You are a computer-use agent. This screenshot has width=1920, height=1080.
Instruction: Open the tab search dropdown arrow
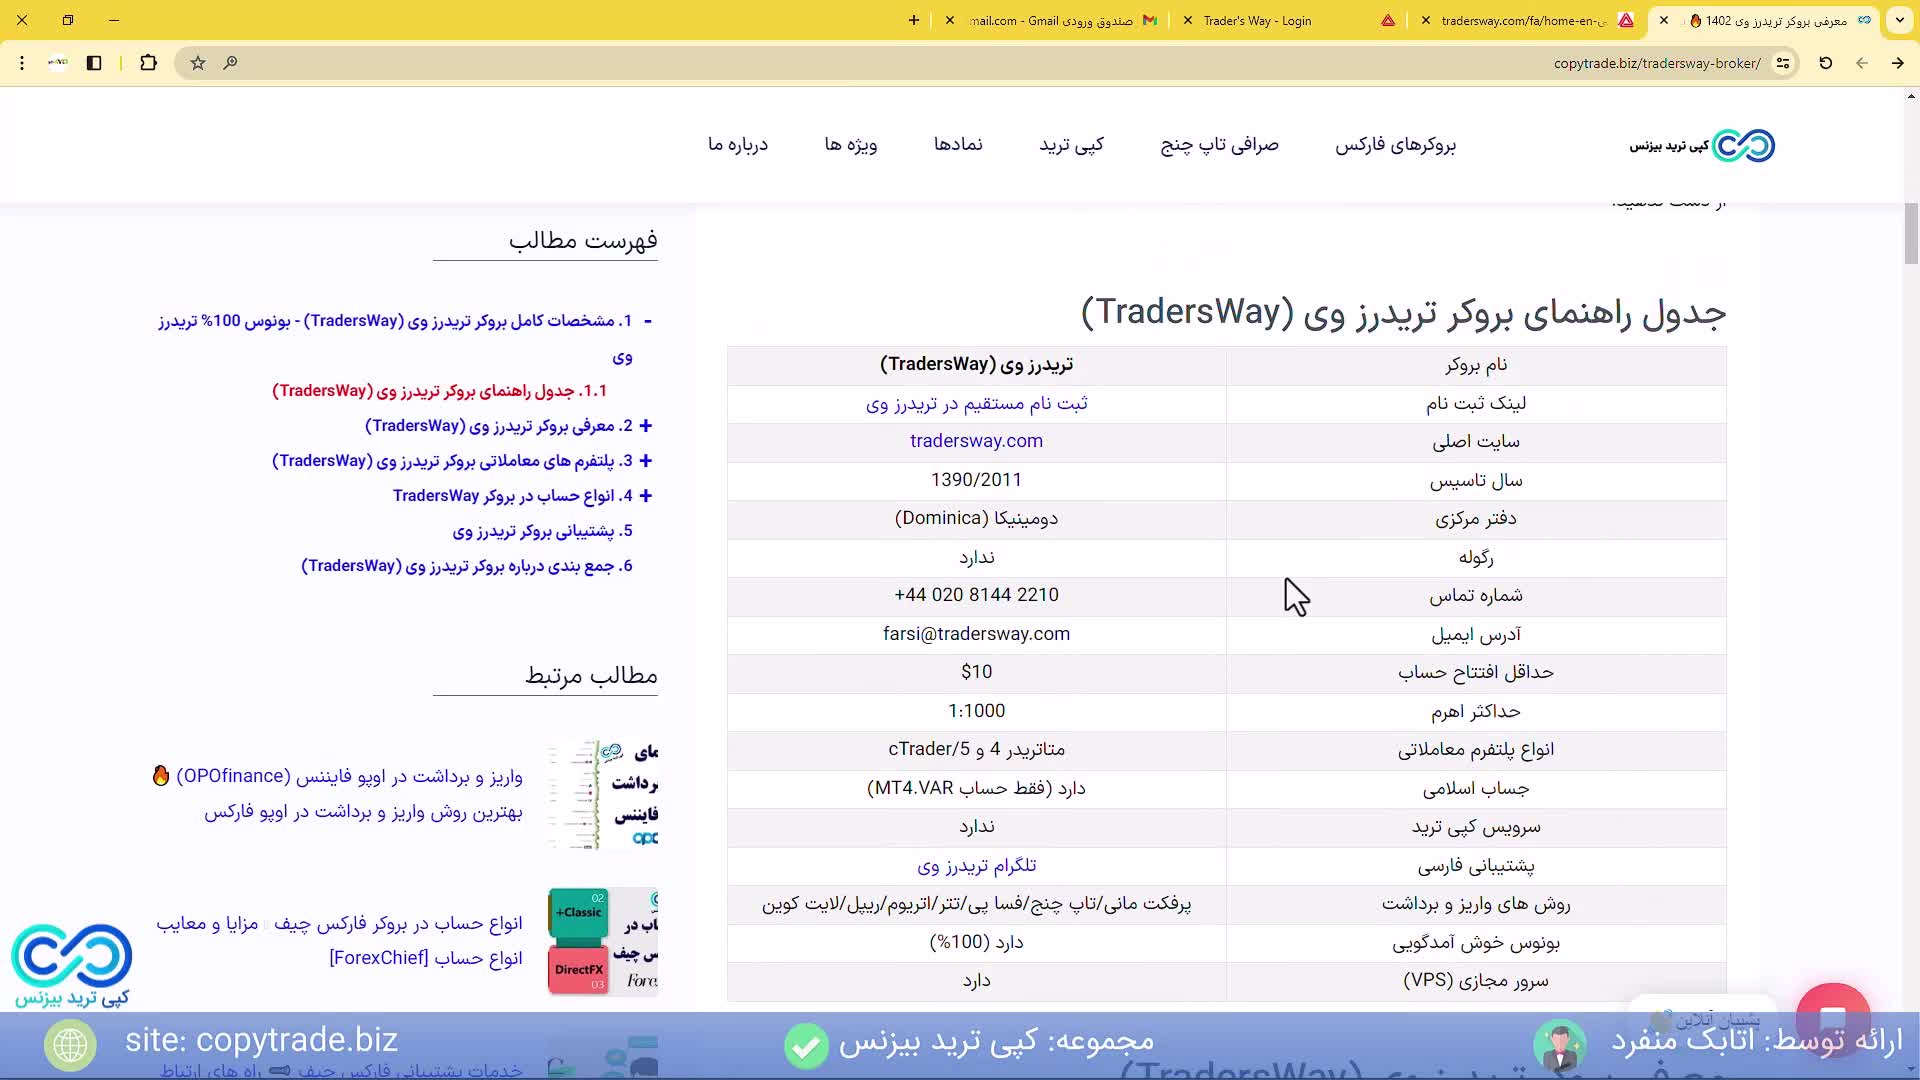[x=1899, y=20]
